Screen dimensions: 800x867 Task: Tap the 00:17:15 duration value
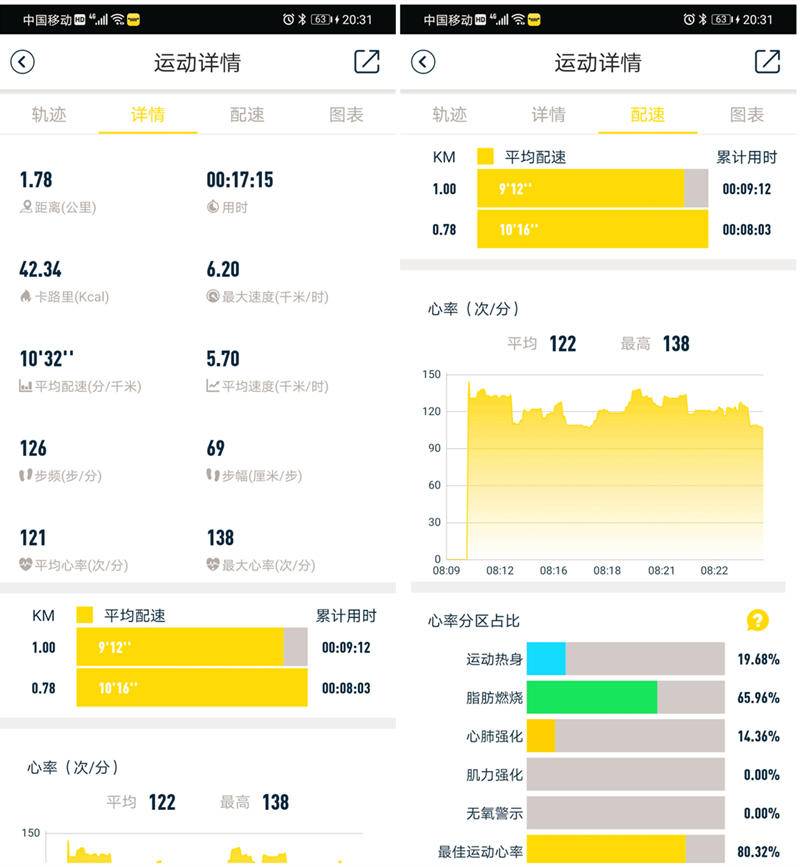(x=240, y=180)
